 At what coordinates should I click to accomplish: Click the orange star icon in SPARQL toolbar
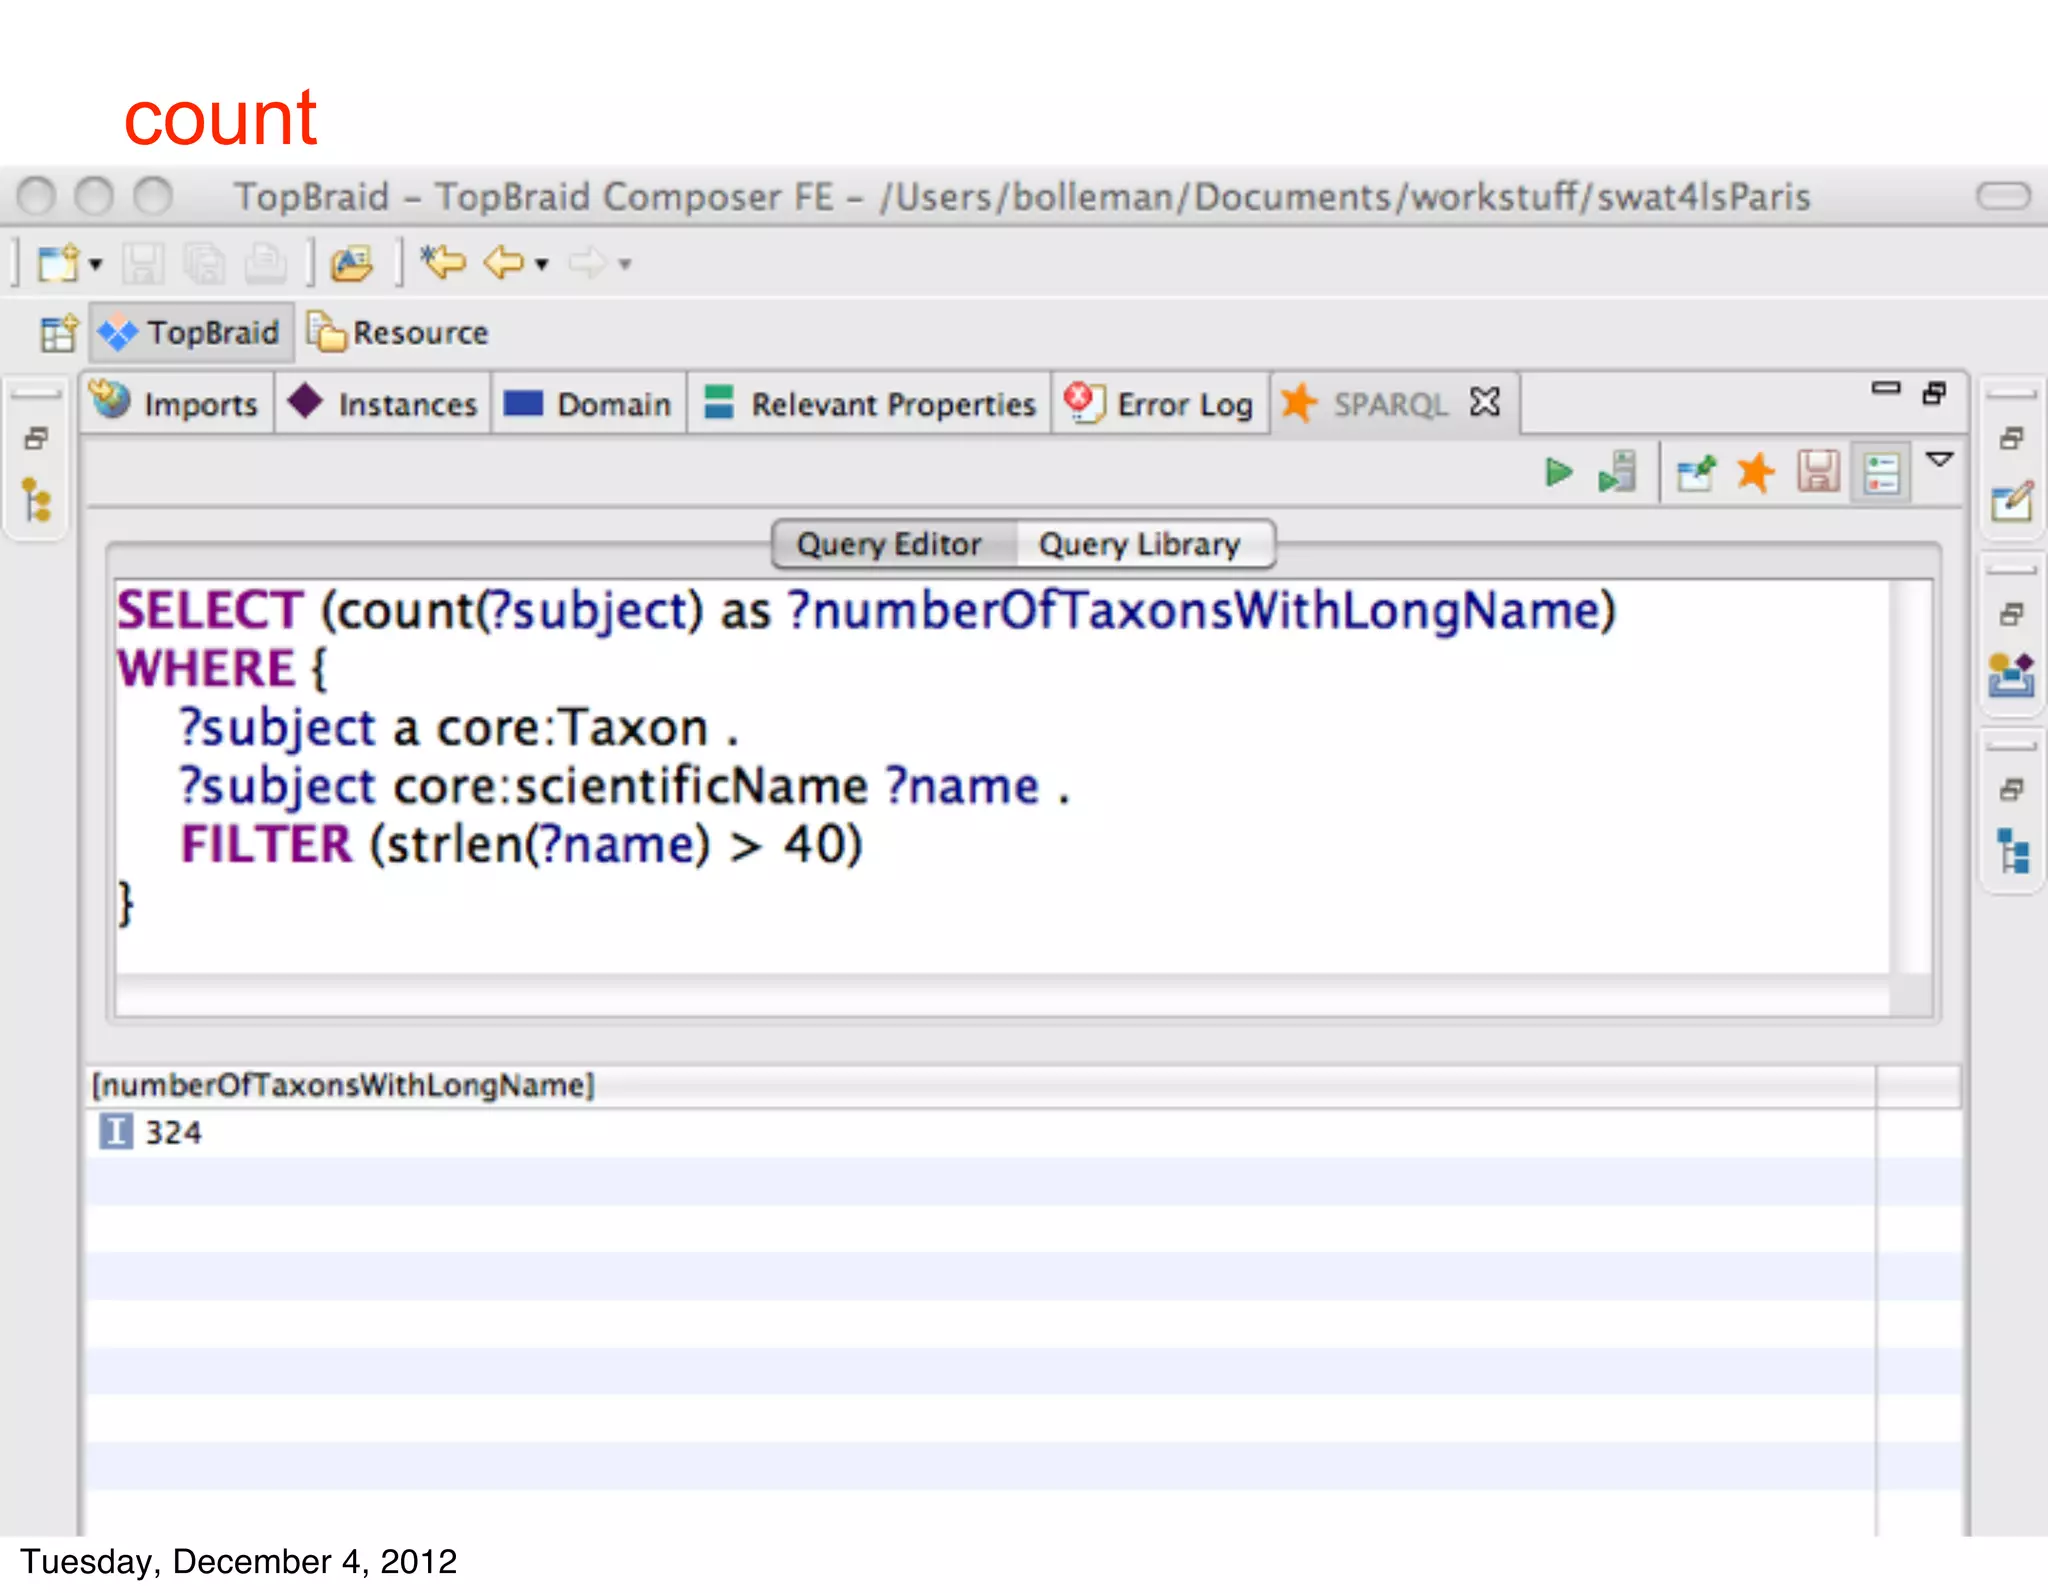click(1755, 472)
